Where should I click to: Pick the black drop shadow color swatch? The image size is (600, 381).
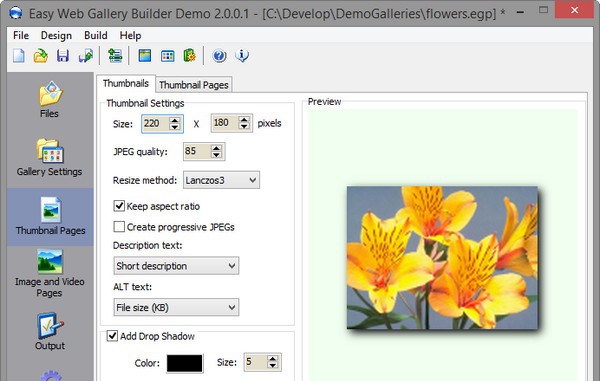click(x=184, y=363)
